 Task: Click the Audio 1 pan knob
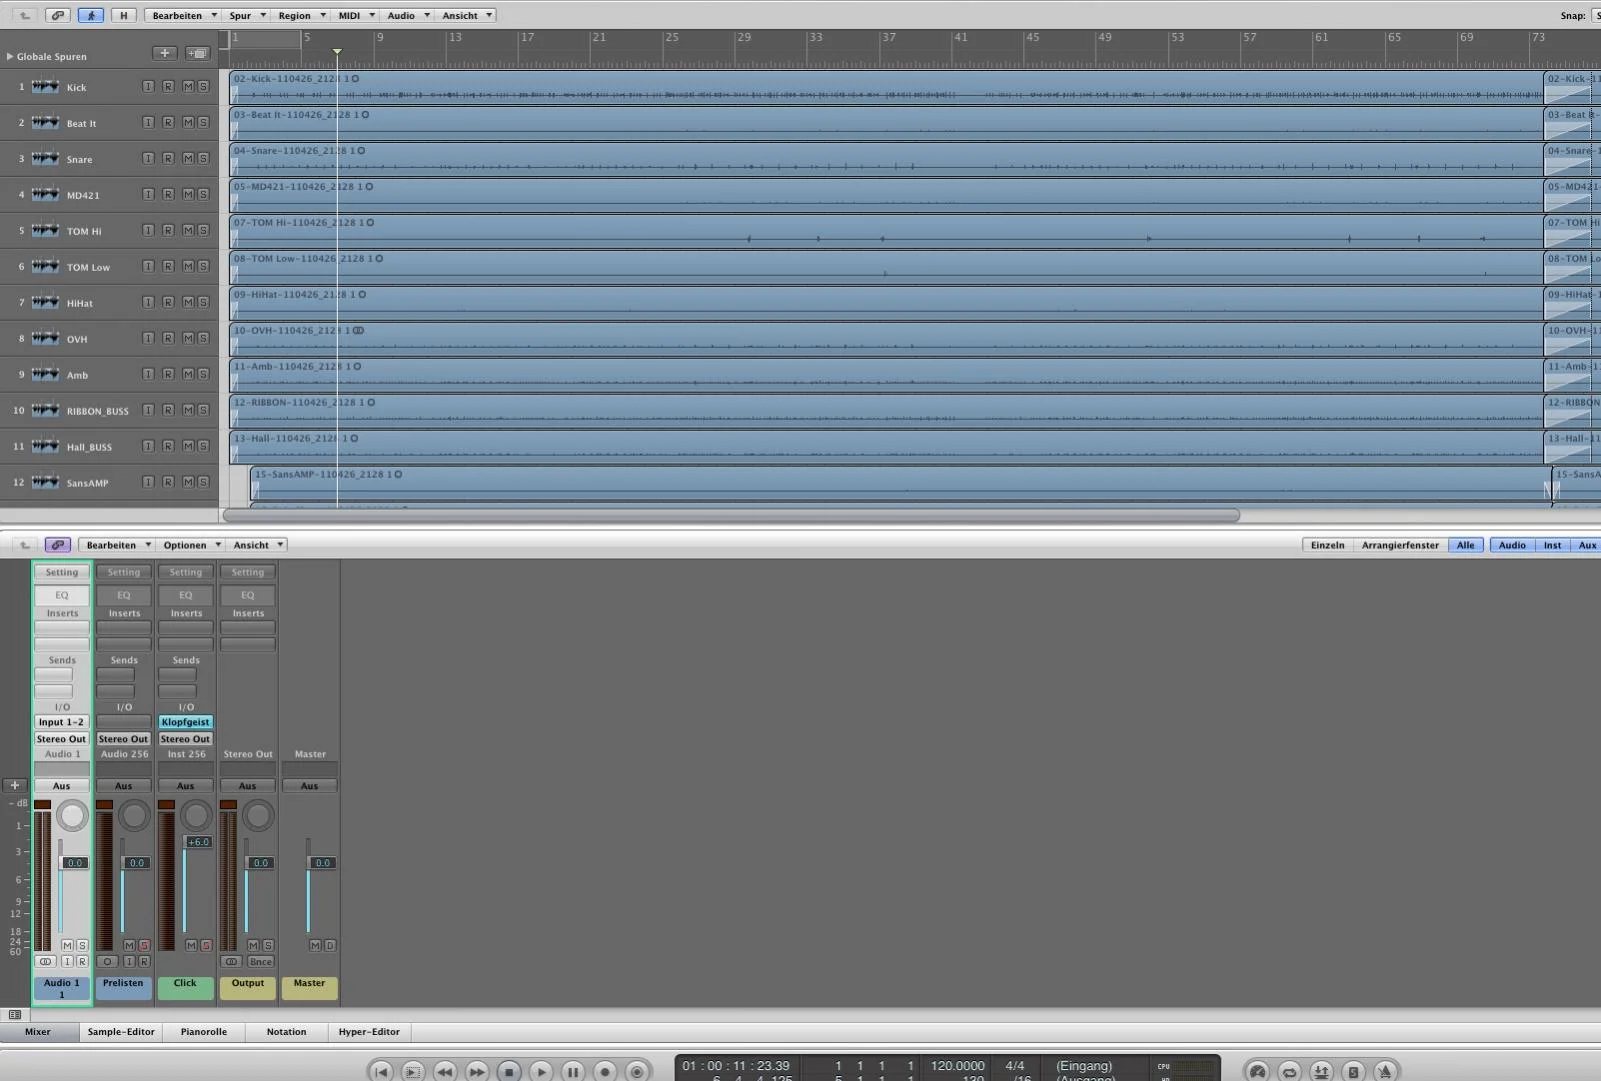[x=72, y=816]
